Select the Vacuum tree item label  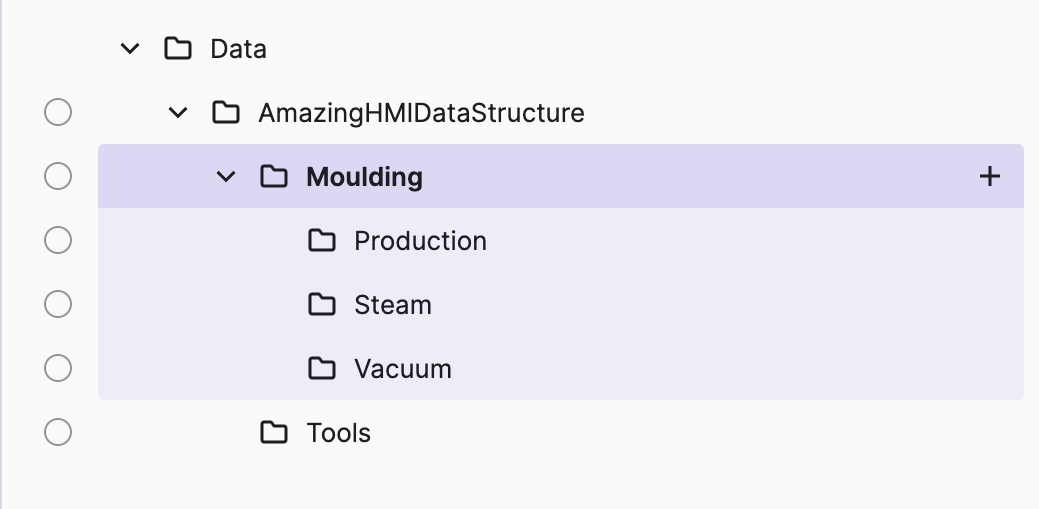[x=403, y=369]
